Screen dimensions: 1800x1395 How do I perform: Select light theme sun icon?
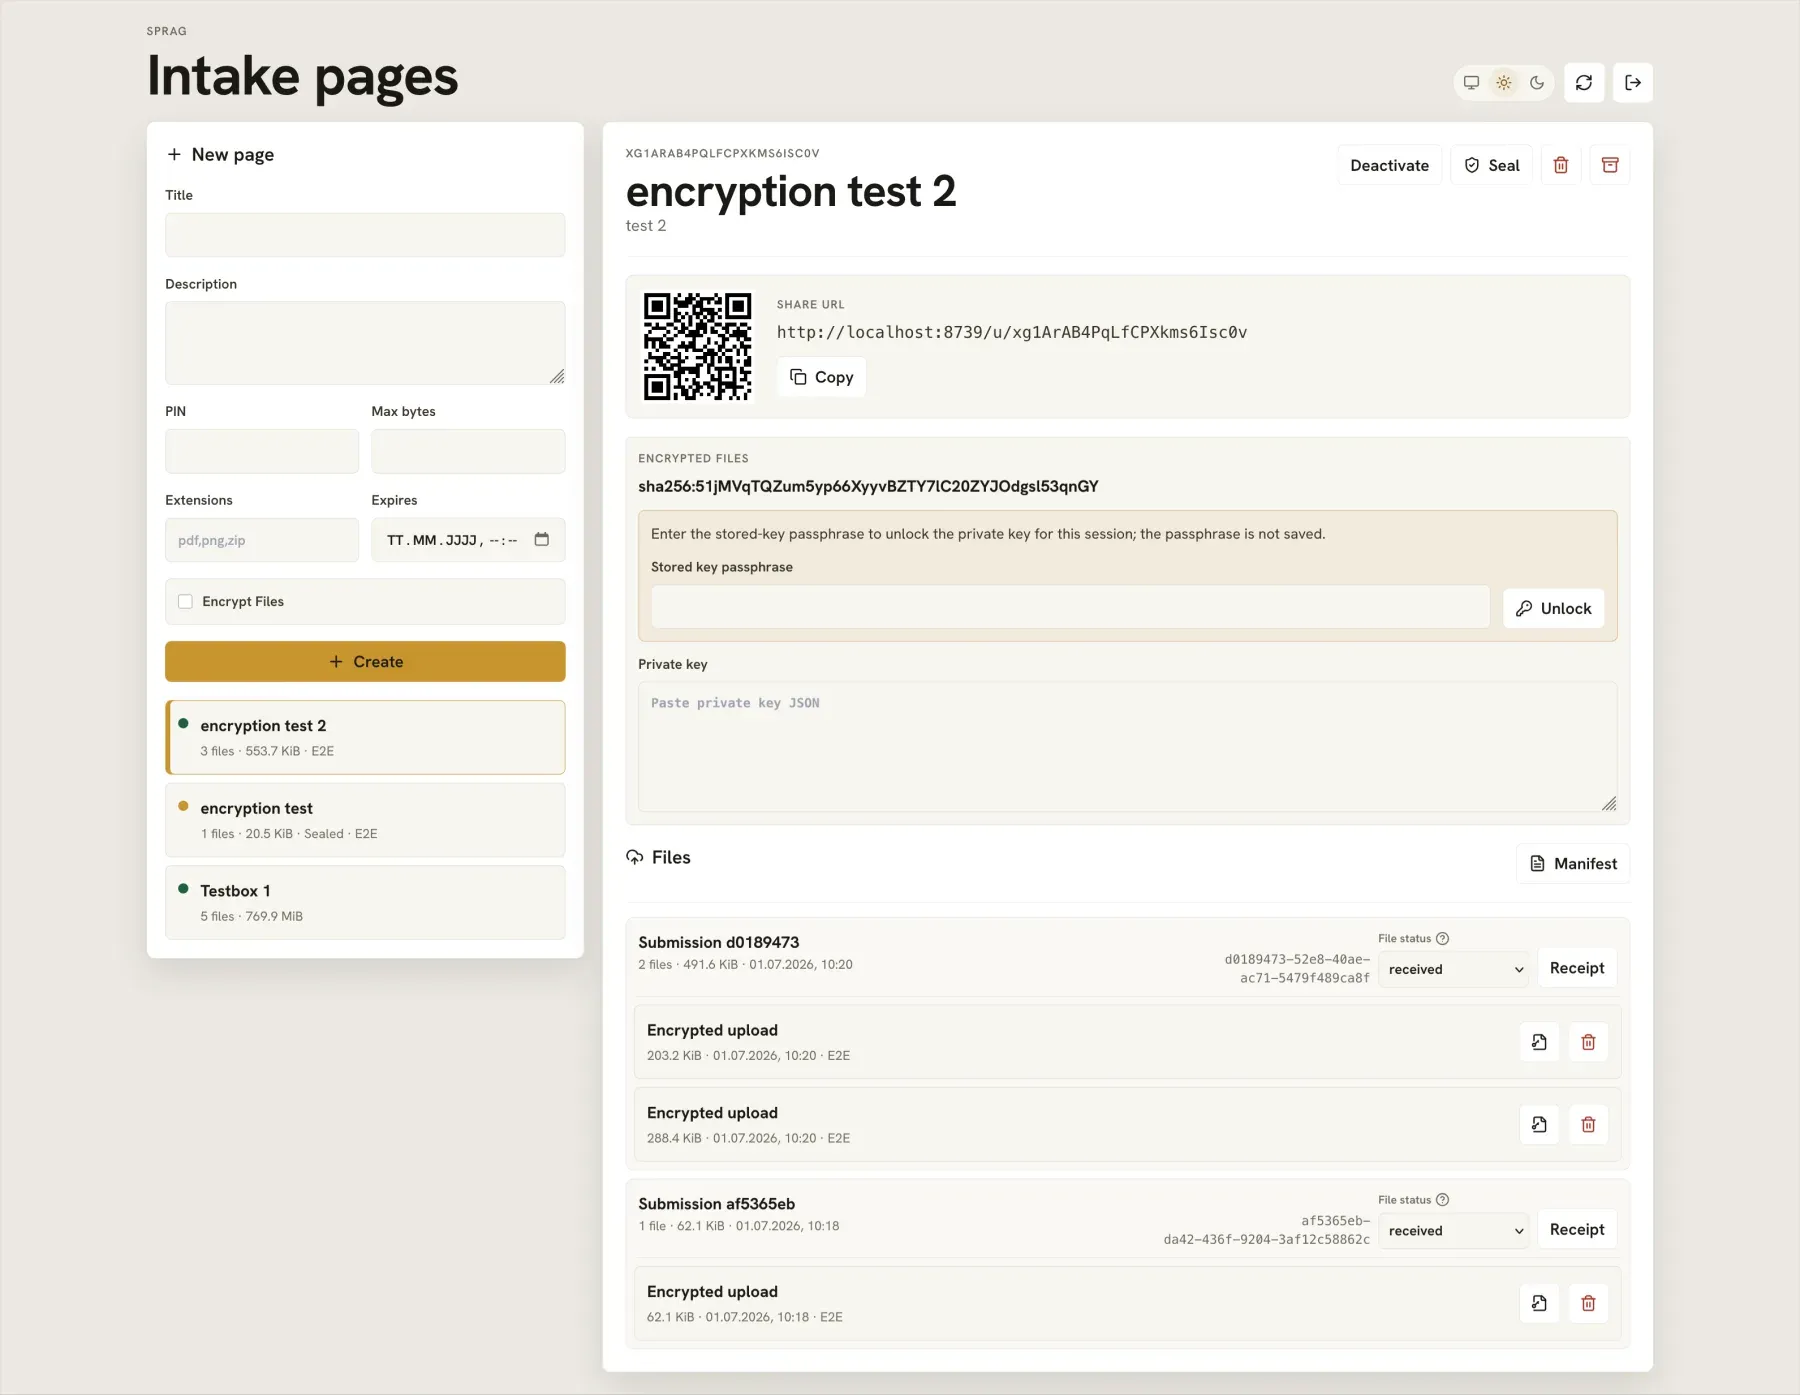coord(1504,83)
